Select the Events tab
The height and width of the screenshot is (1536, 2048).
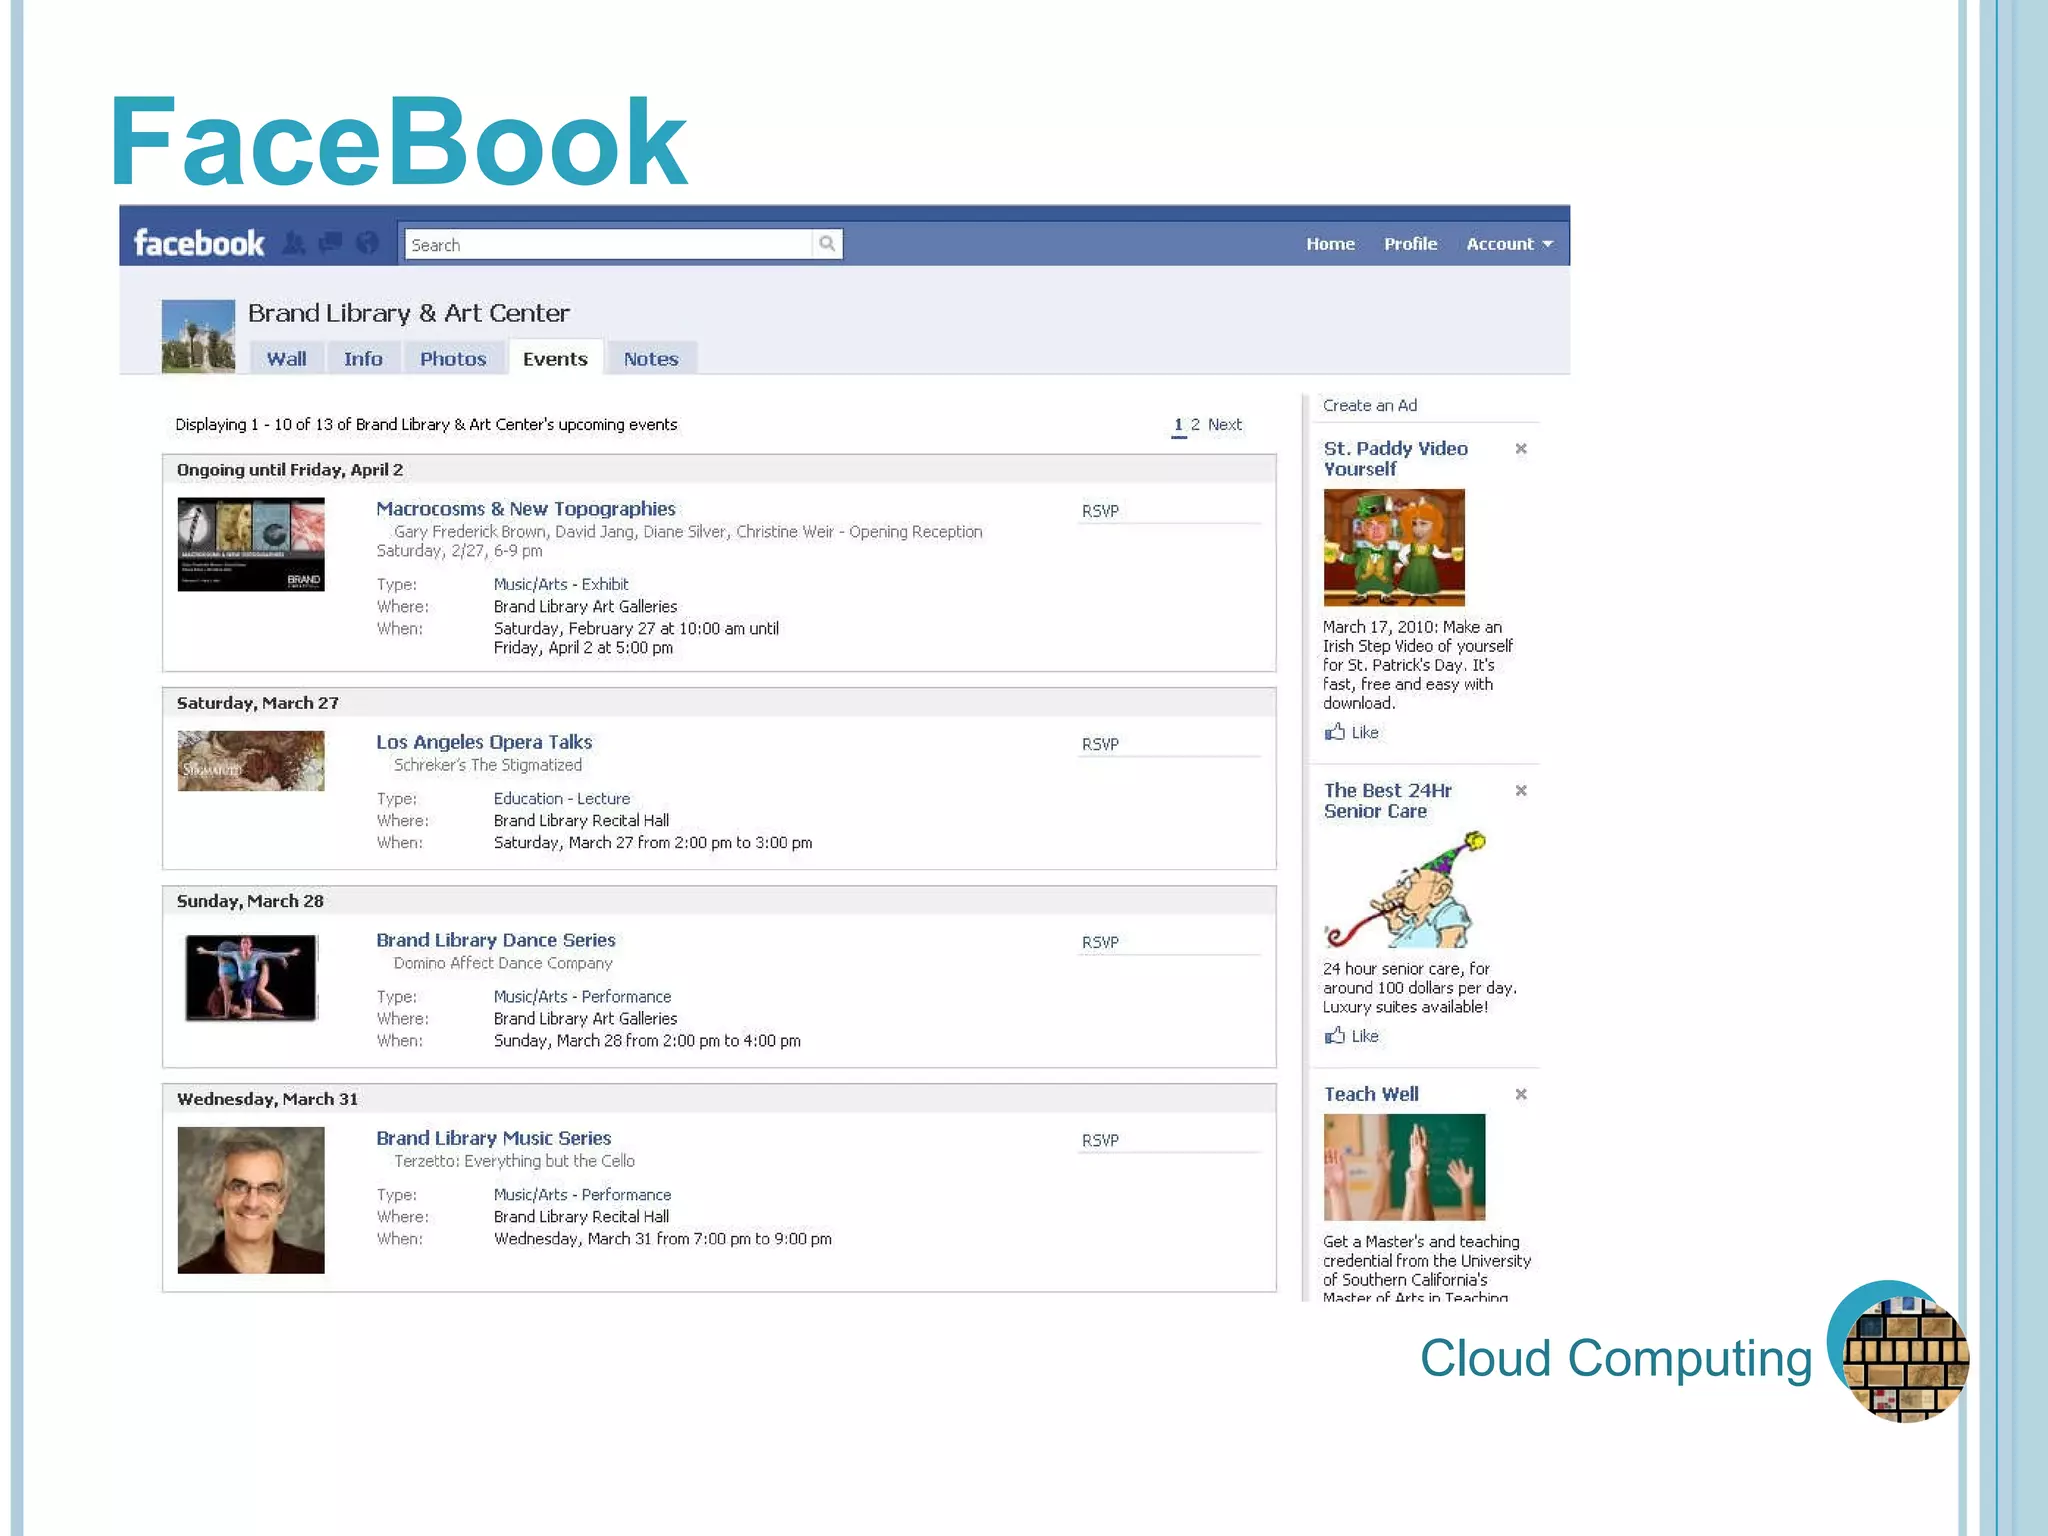pos(555,359)
